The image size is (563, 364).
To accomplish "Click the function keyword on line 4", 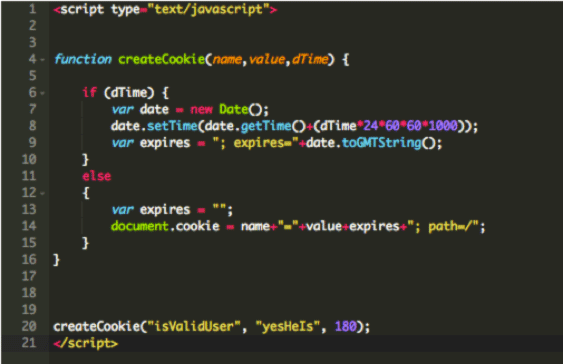I will (x=83, y=59).
